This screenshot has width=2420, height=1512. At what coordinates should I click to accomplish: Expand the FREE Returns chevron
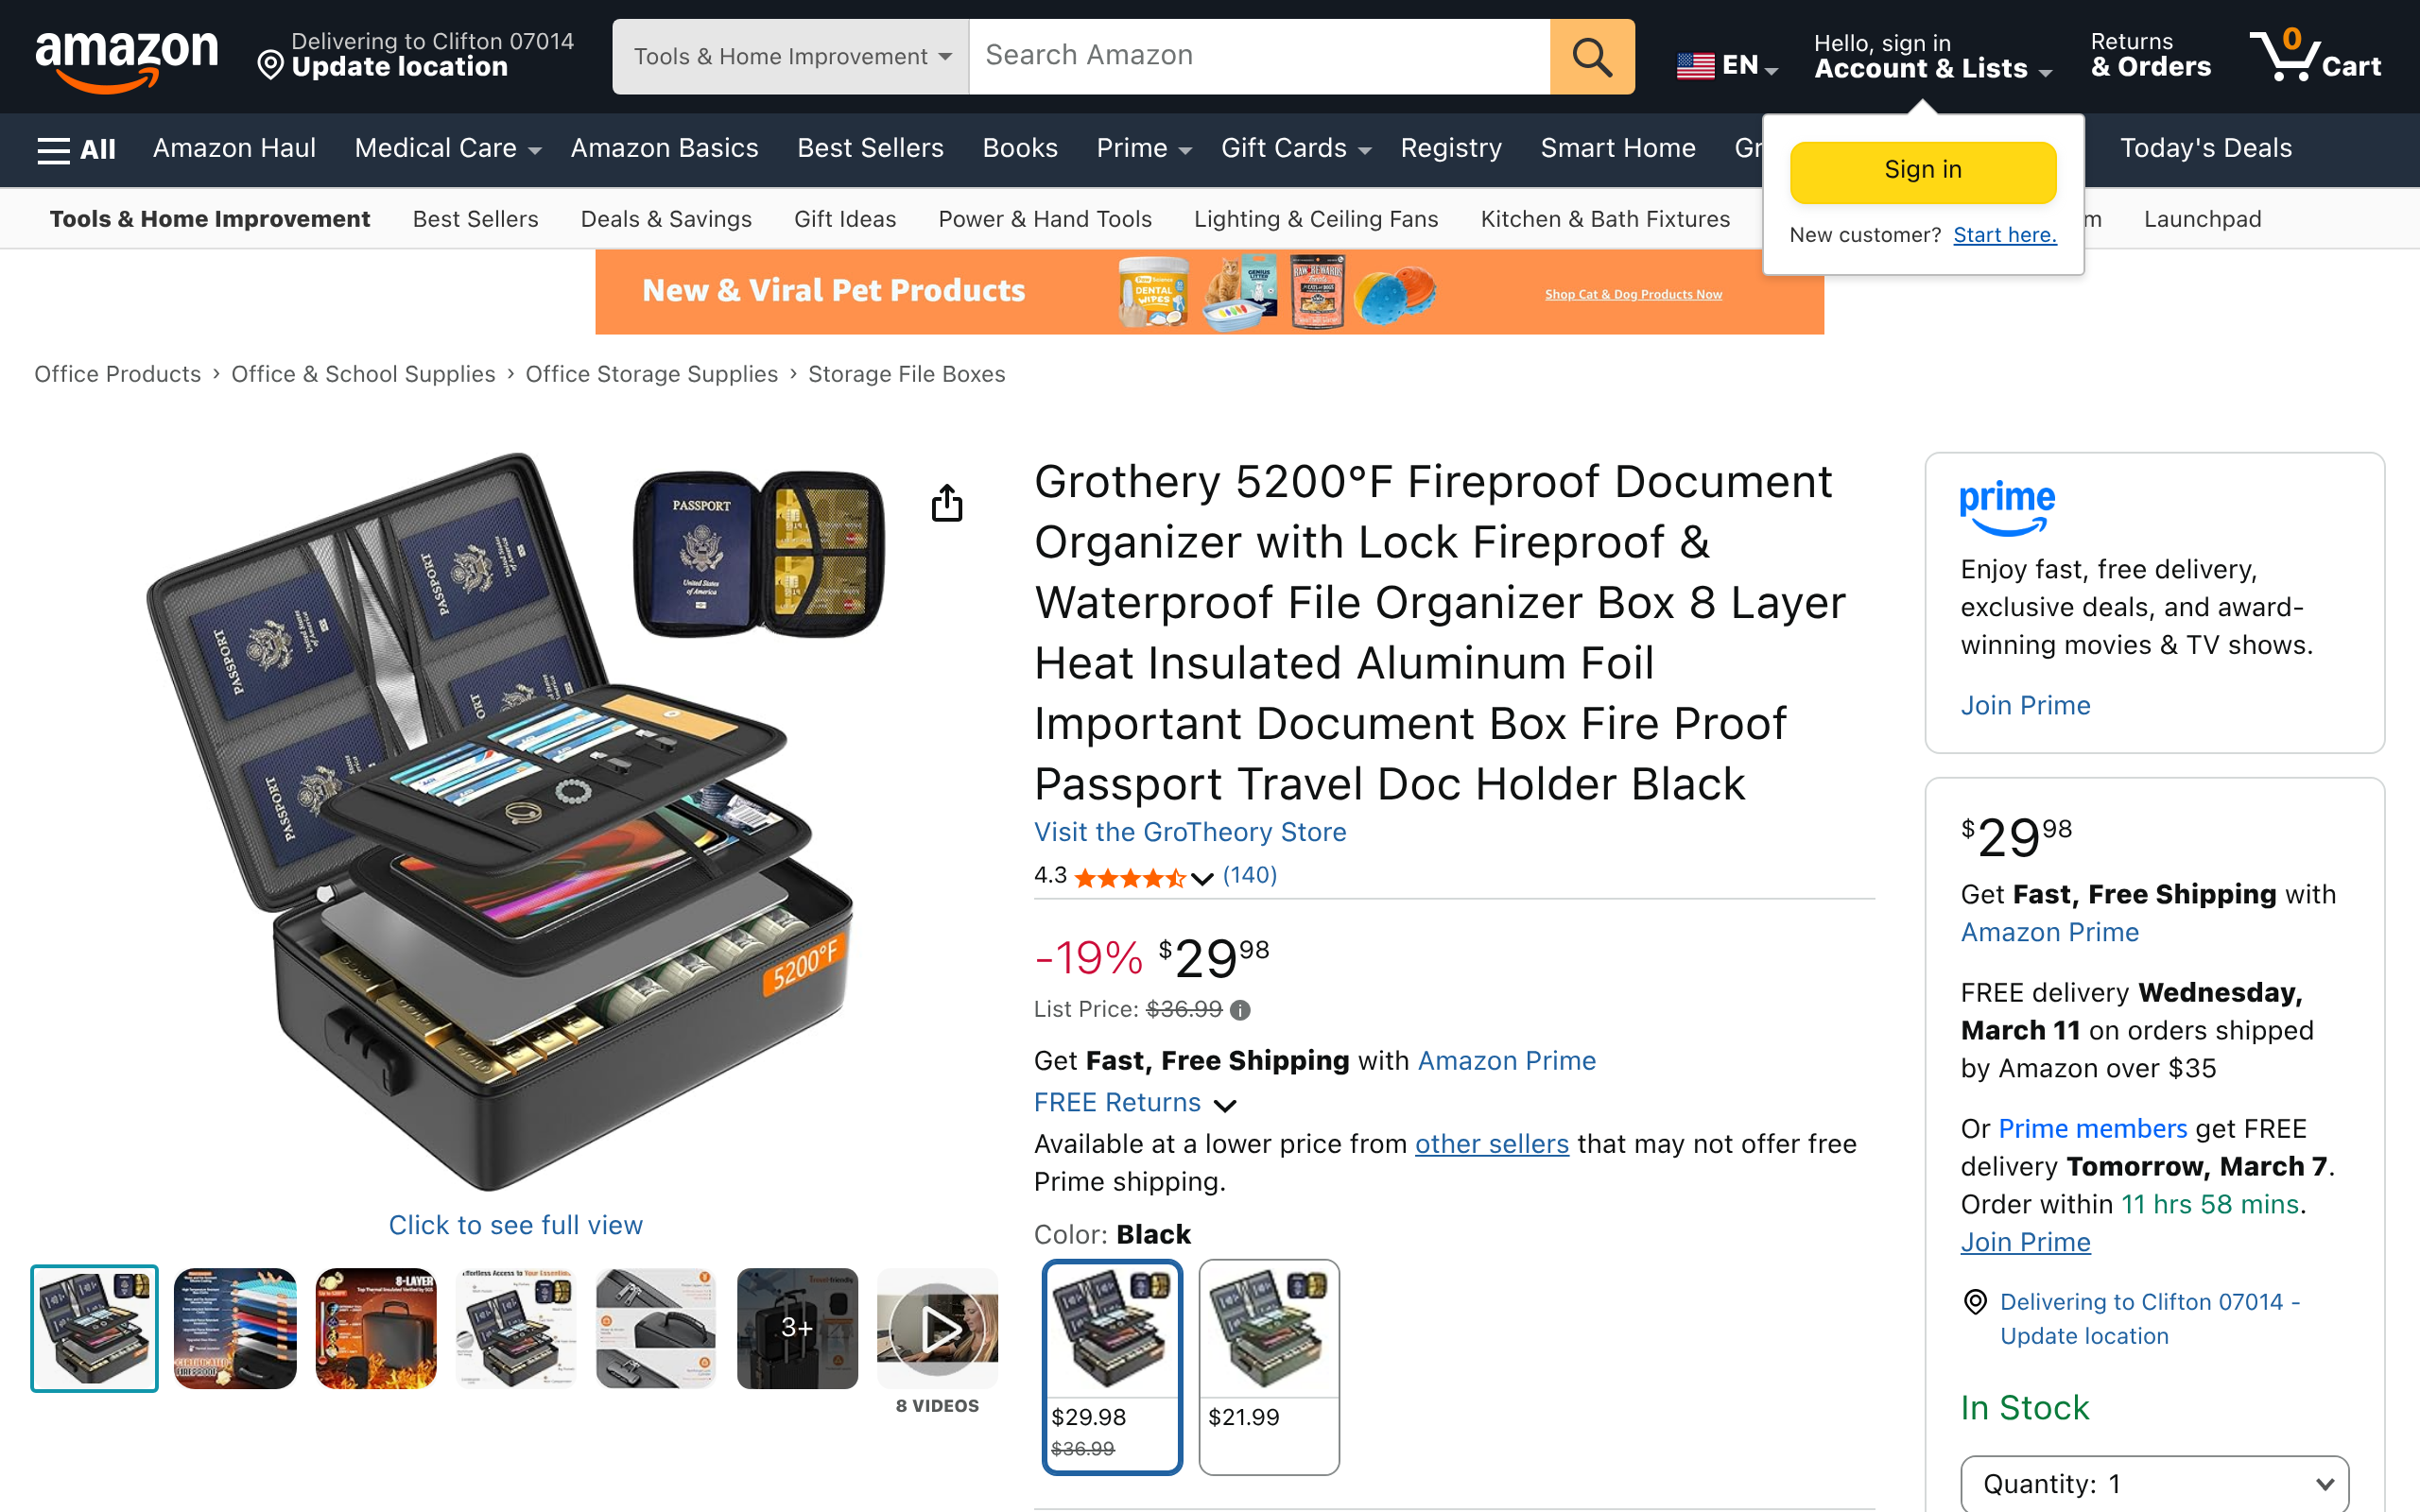point(1224,1105)
